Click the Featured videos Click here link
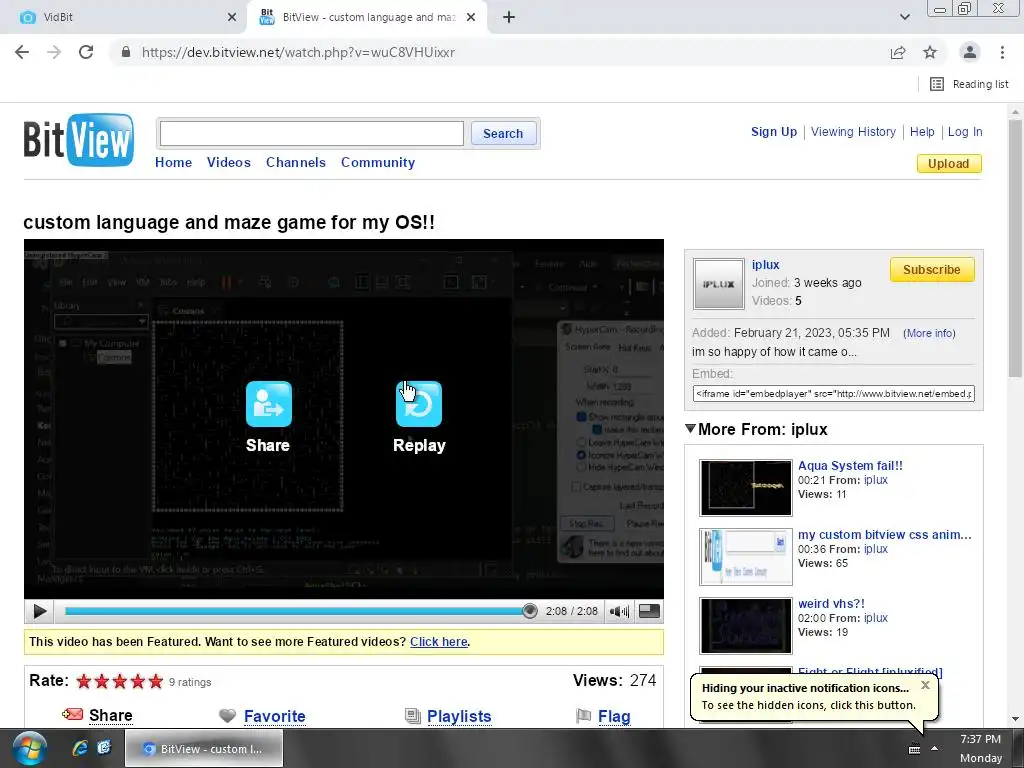1024x768 pixels. click(439, 641)
